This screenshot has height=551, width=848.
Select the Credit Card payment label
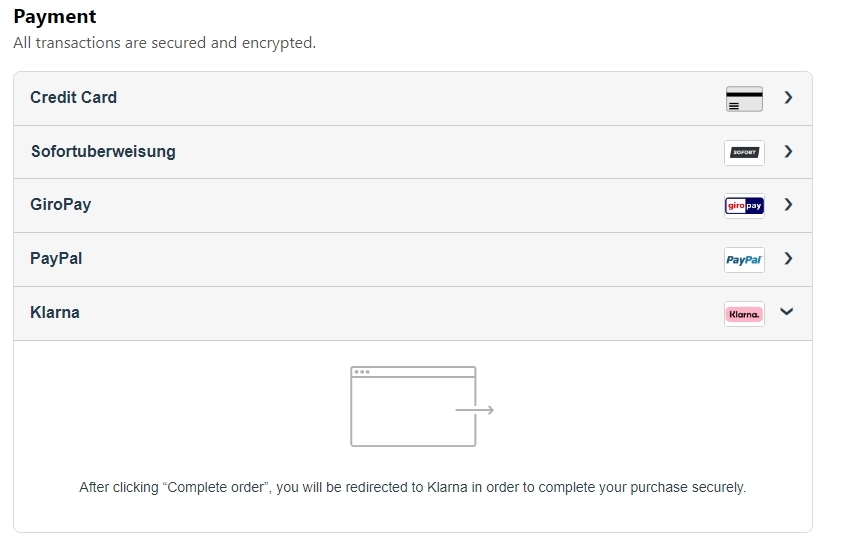point(74,97)
